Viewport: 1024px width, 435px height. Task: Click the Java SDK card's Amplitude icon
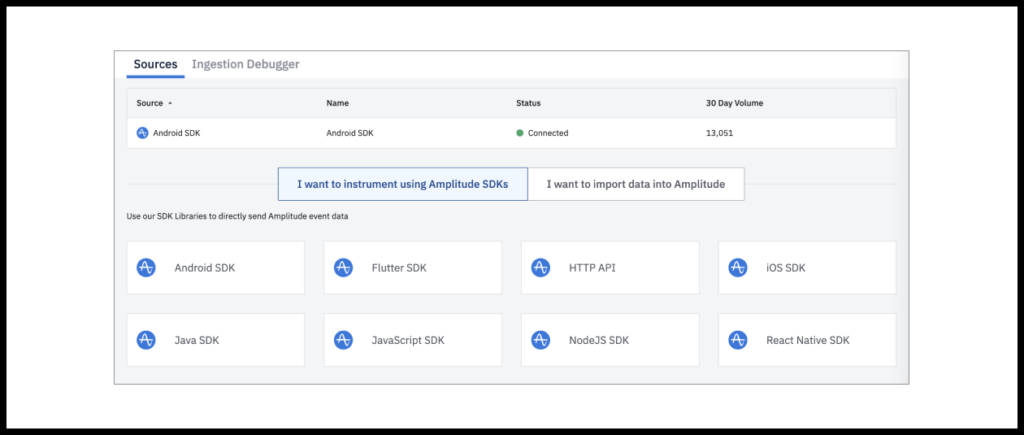coord(146,340)
